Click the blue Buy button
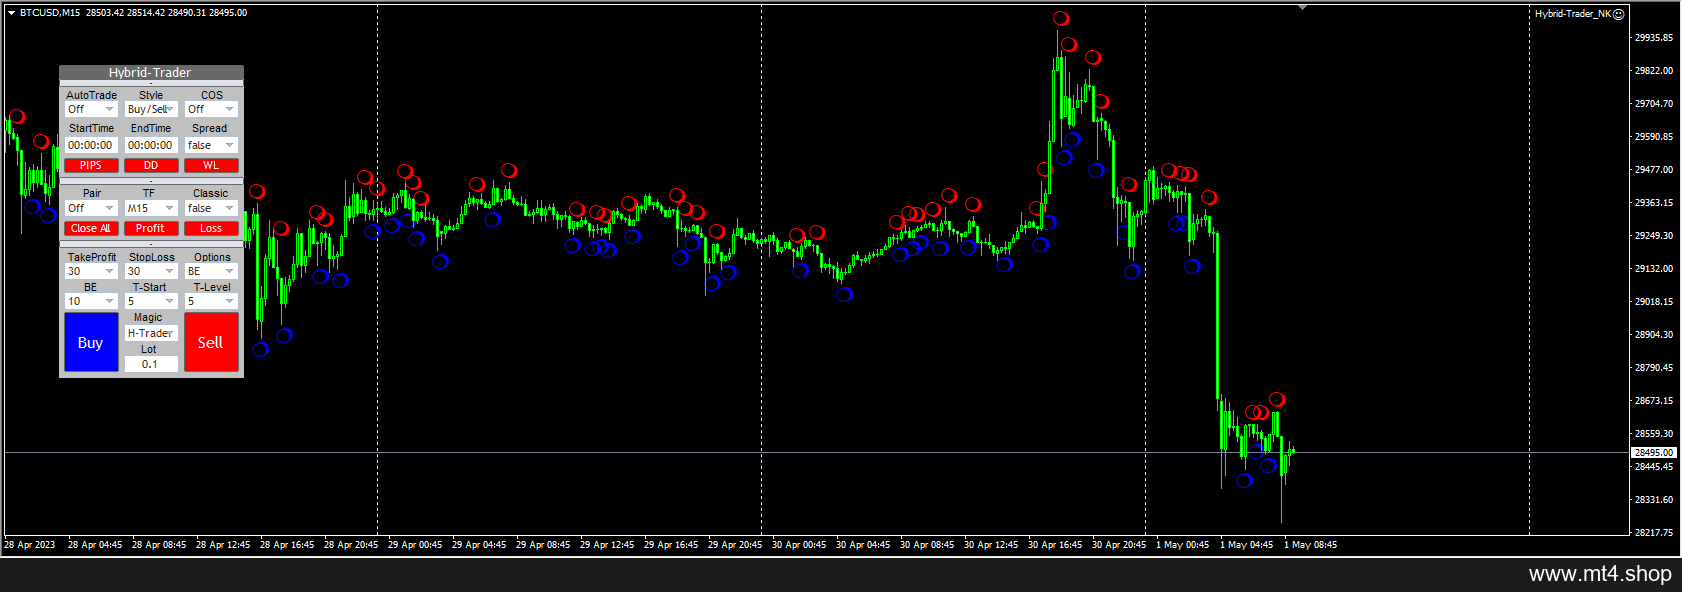Screen dimensions: 1682x592 click(91, 342)
